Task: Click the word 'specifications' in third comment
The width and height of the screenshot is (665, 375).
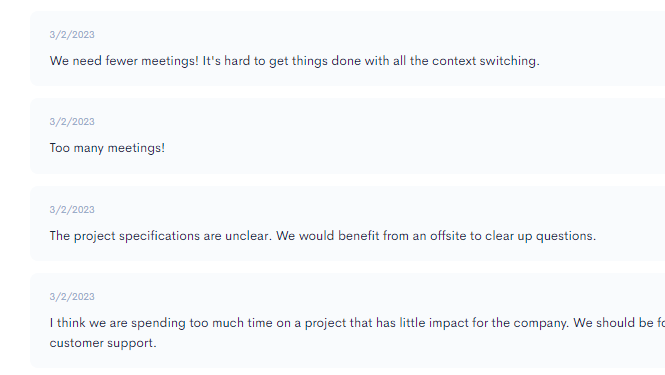Action: pos(159,236)
